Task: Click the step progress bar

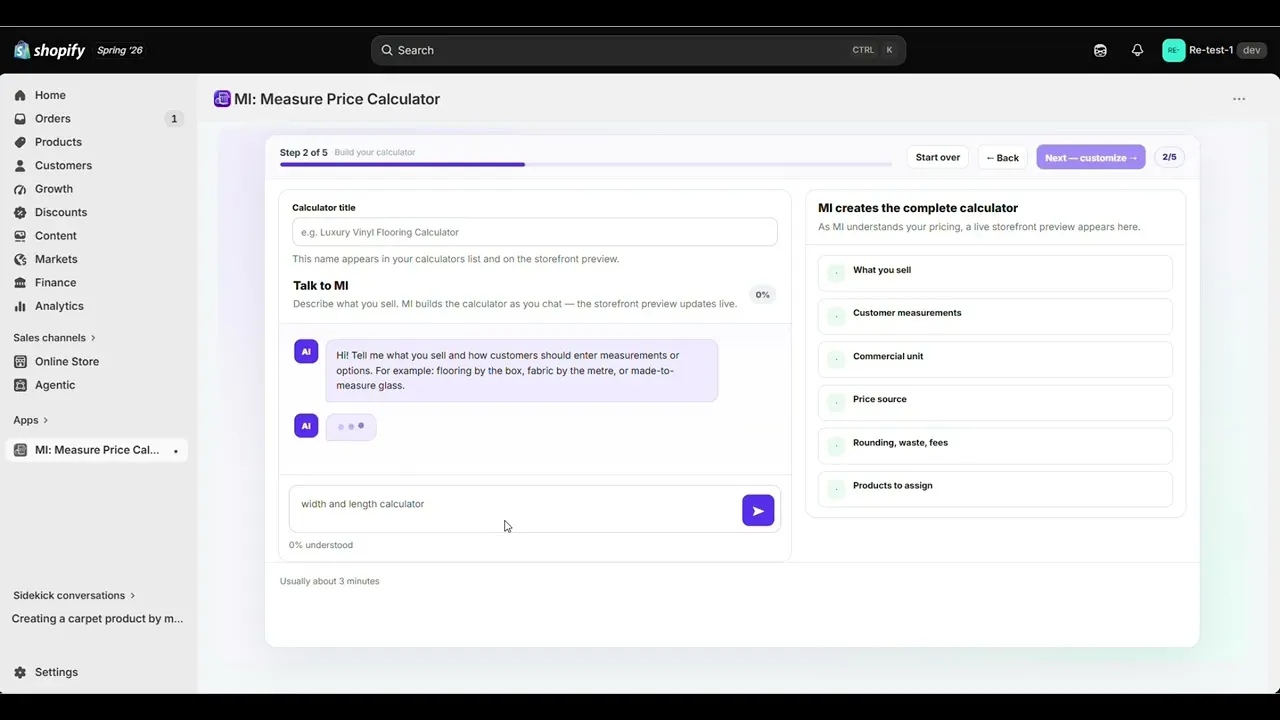Action: point(586,164)
